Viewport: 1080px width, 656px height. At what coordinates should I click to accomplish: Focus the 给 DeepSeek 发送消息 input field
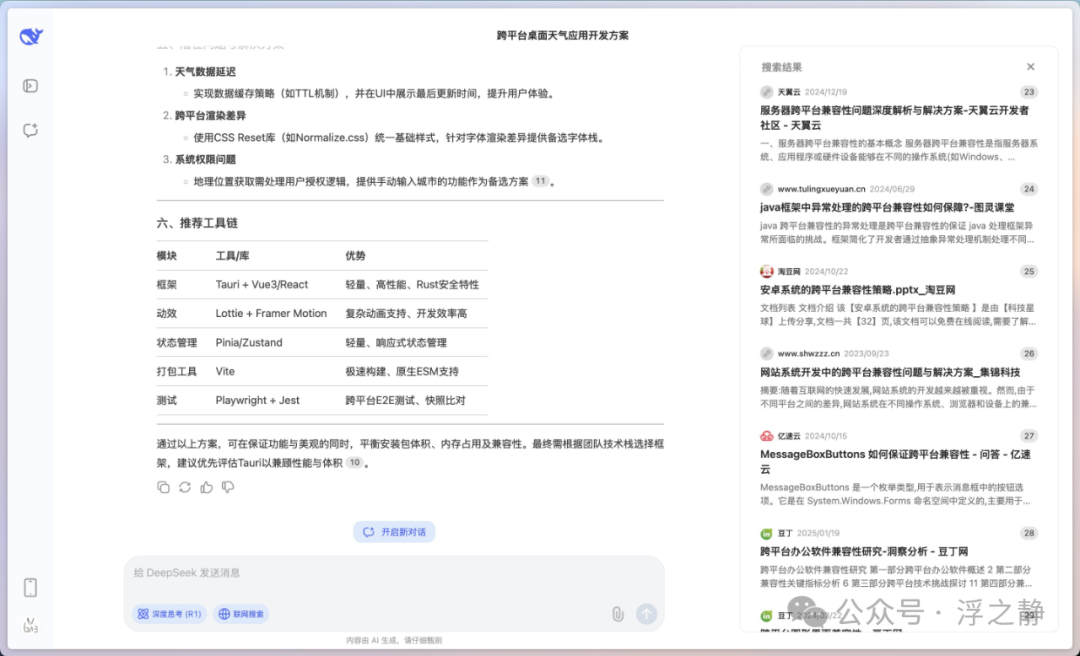pos(394,573)
